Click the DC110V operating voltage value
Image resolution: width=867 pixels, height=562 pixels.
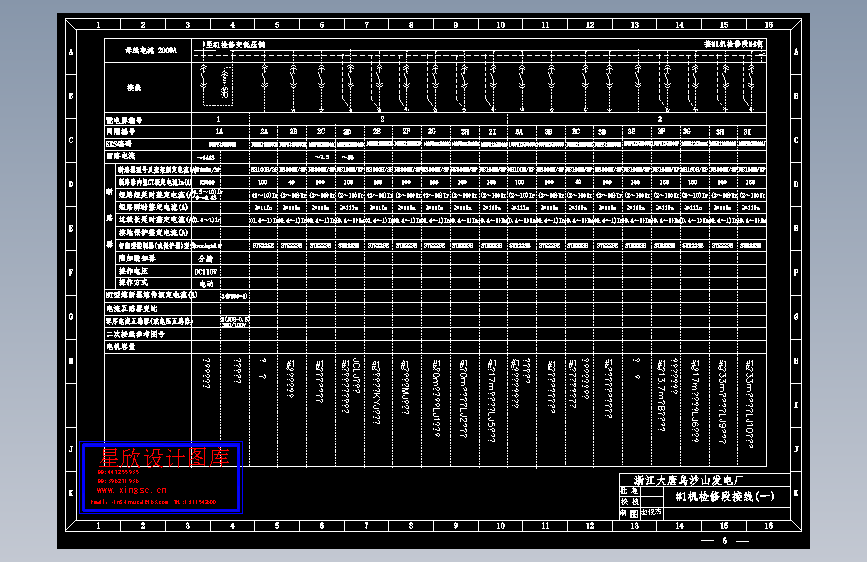coord(205,272)
